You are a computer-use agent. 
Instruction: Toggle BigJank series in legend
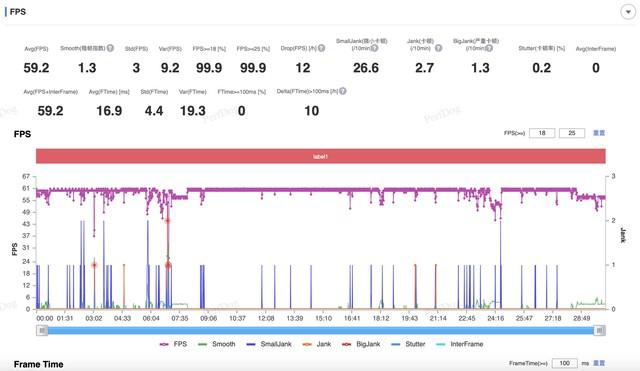[361, 344]
